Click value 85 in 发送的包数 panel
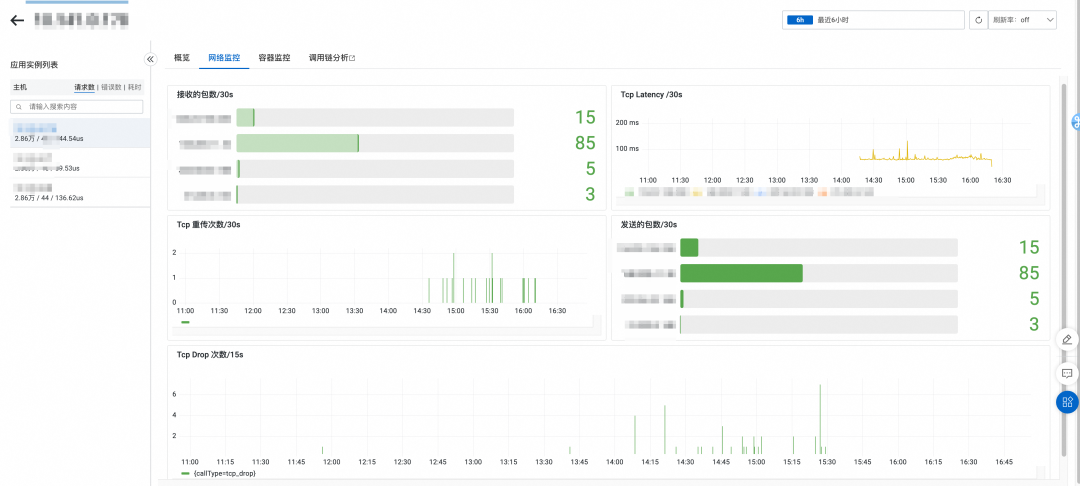The image size is (1080, 486). point(1029,273)
